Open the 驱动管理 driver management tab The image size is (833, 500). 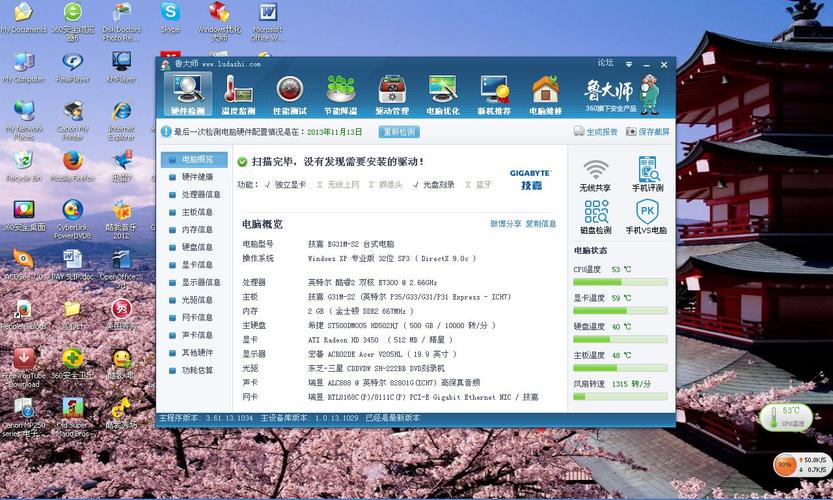click(x=392, y=95)
